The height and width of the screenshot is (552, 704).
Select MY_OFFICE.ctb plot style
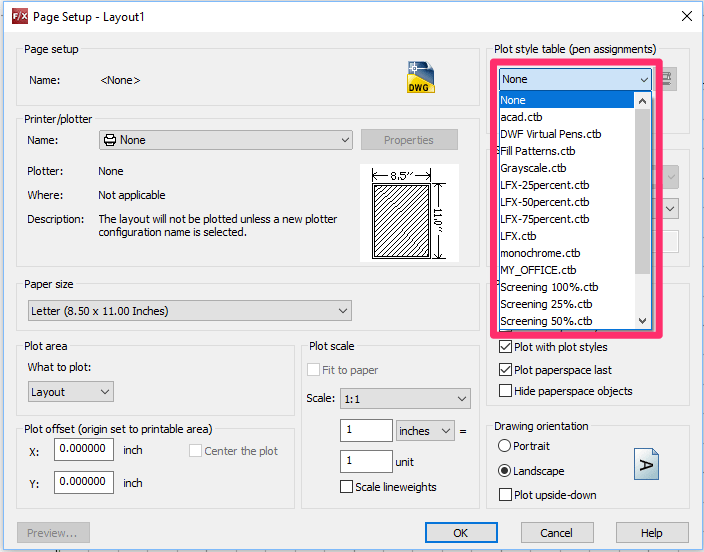point(567,270)
